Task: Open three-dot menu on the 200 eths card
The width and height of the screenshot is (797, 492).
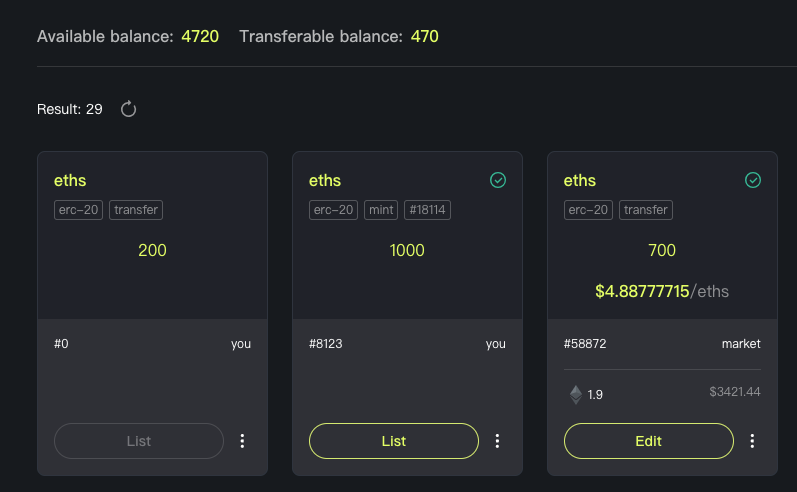Action: 242,441
